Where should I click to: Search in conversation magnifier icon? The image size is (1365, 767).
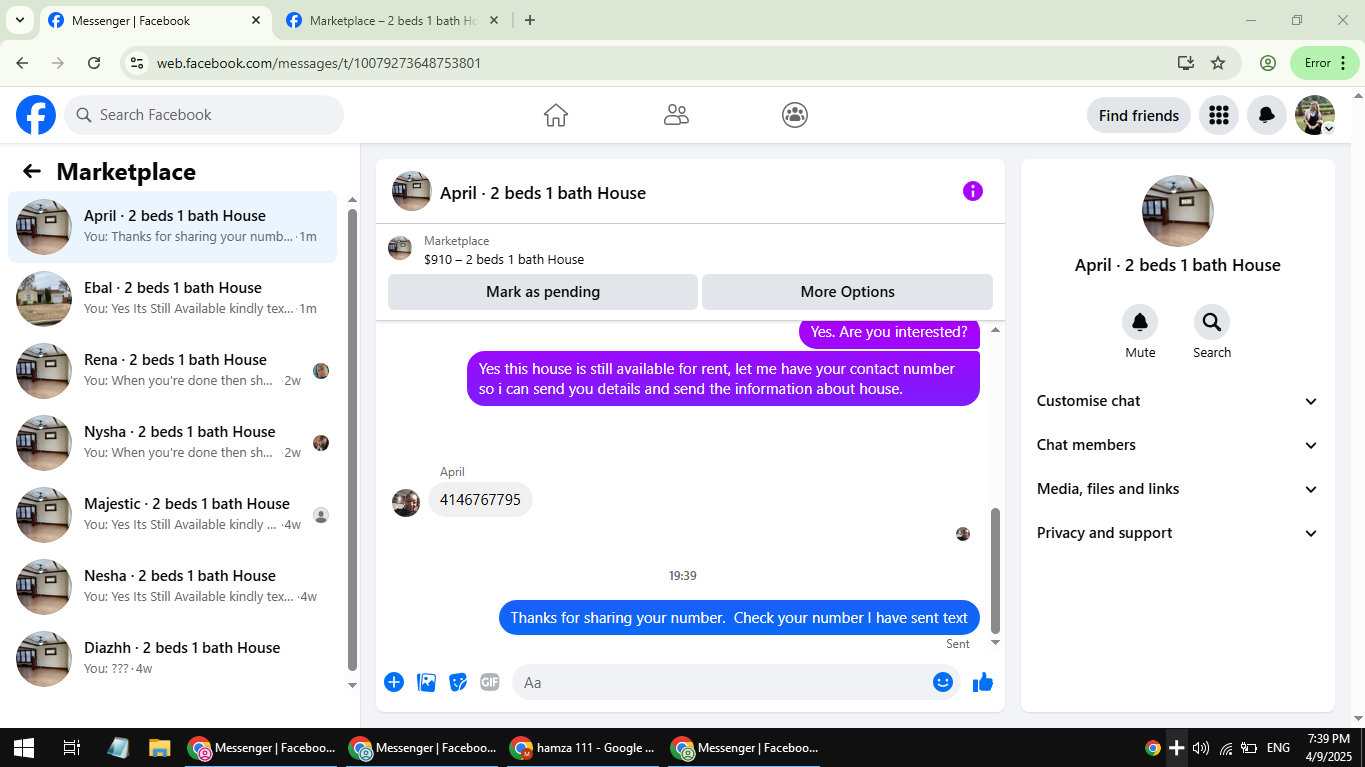pyautogui.click(x=1212, y=322)
